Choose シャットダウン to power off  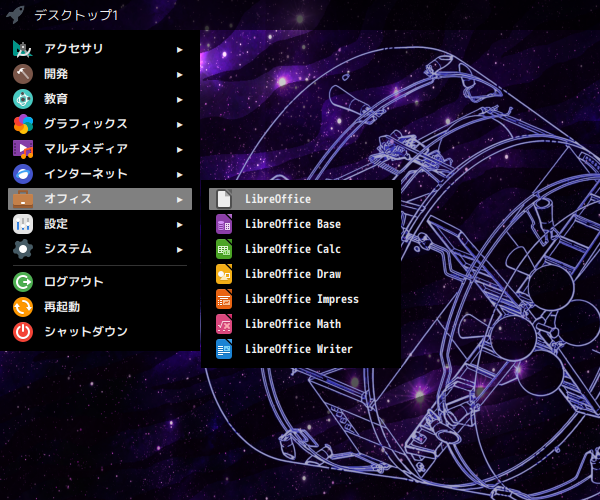coord(100,332)
